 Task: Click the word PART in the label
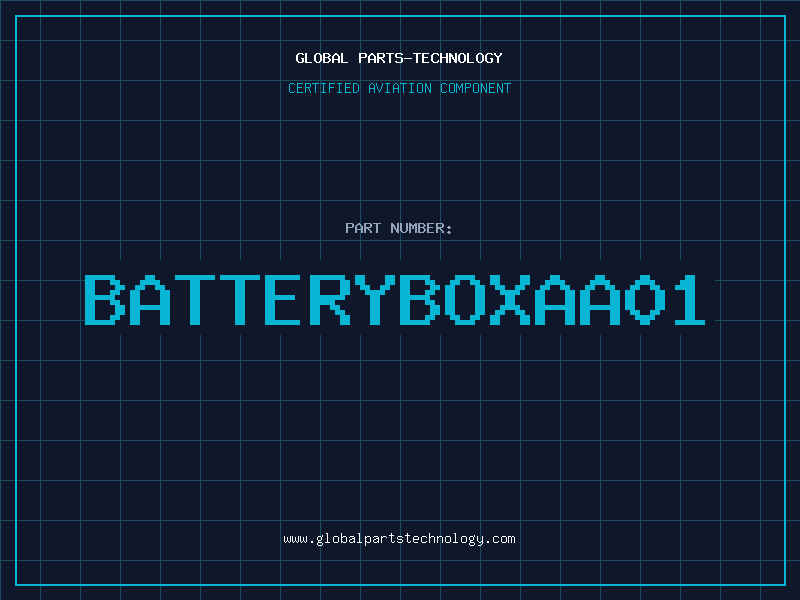(362, 229)
